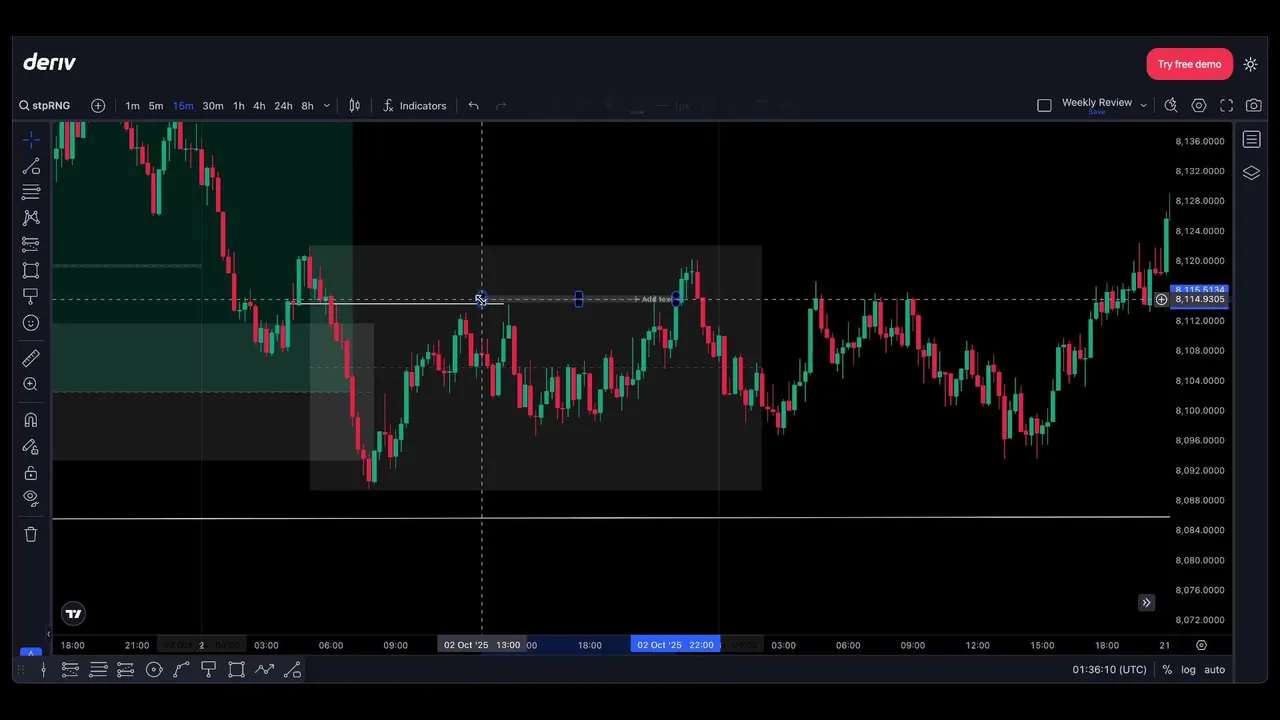Click the scroll to latest bar arrow
1280x720 pixels.
[x=1147, y=603]
